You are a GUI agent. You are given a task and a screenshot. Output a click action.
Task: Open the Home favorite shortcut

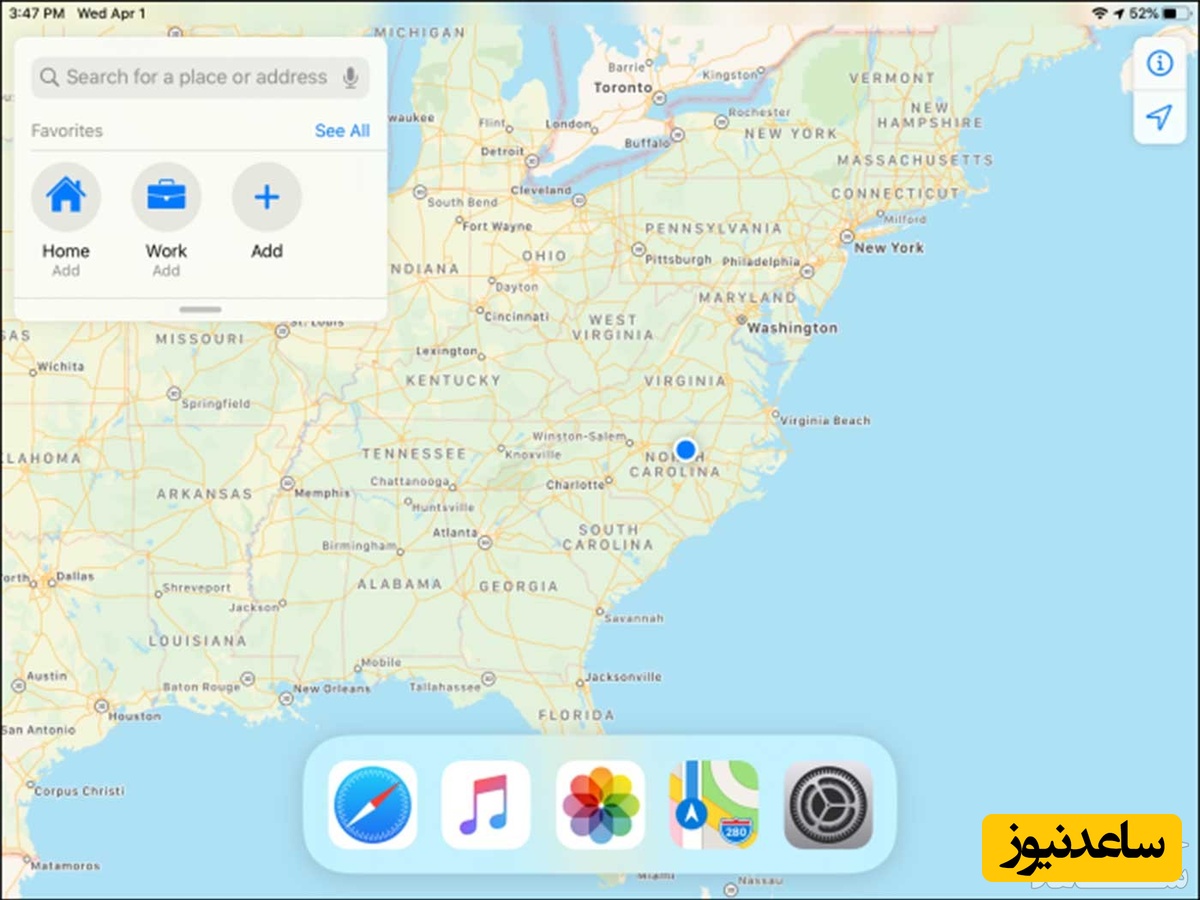66,197
